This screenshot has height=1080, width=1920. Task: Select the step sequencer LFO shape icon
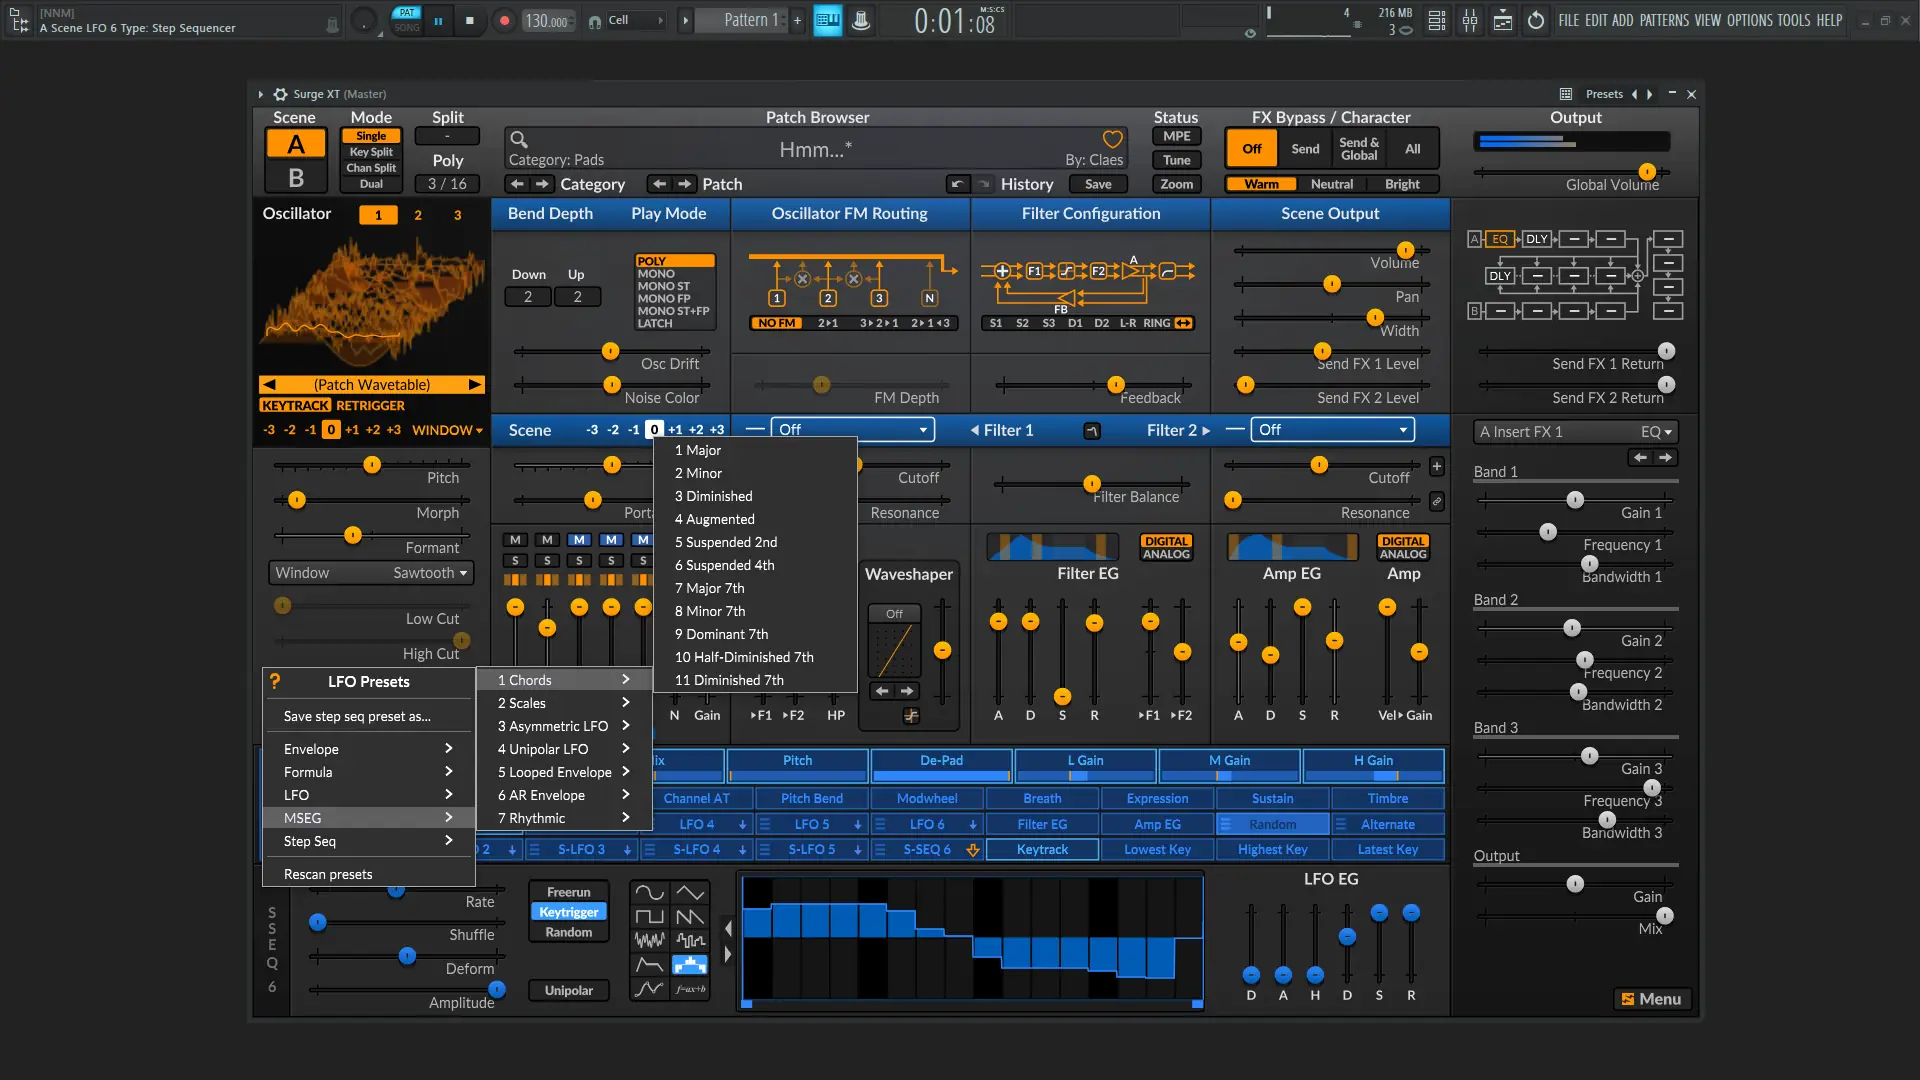point(690,965)
